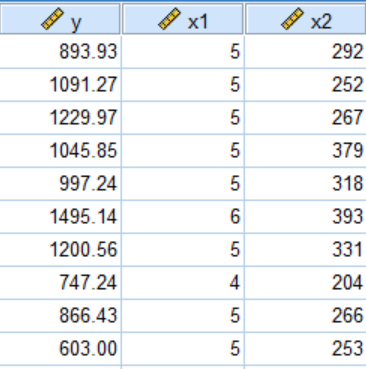
Task: Select the x2 cell with value 379
Action: coord(306,151)
